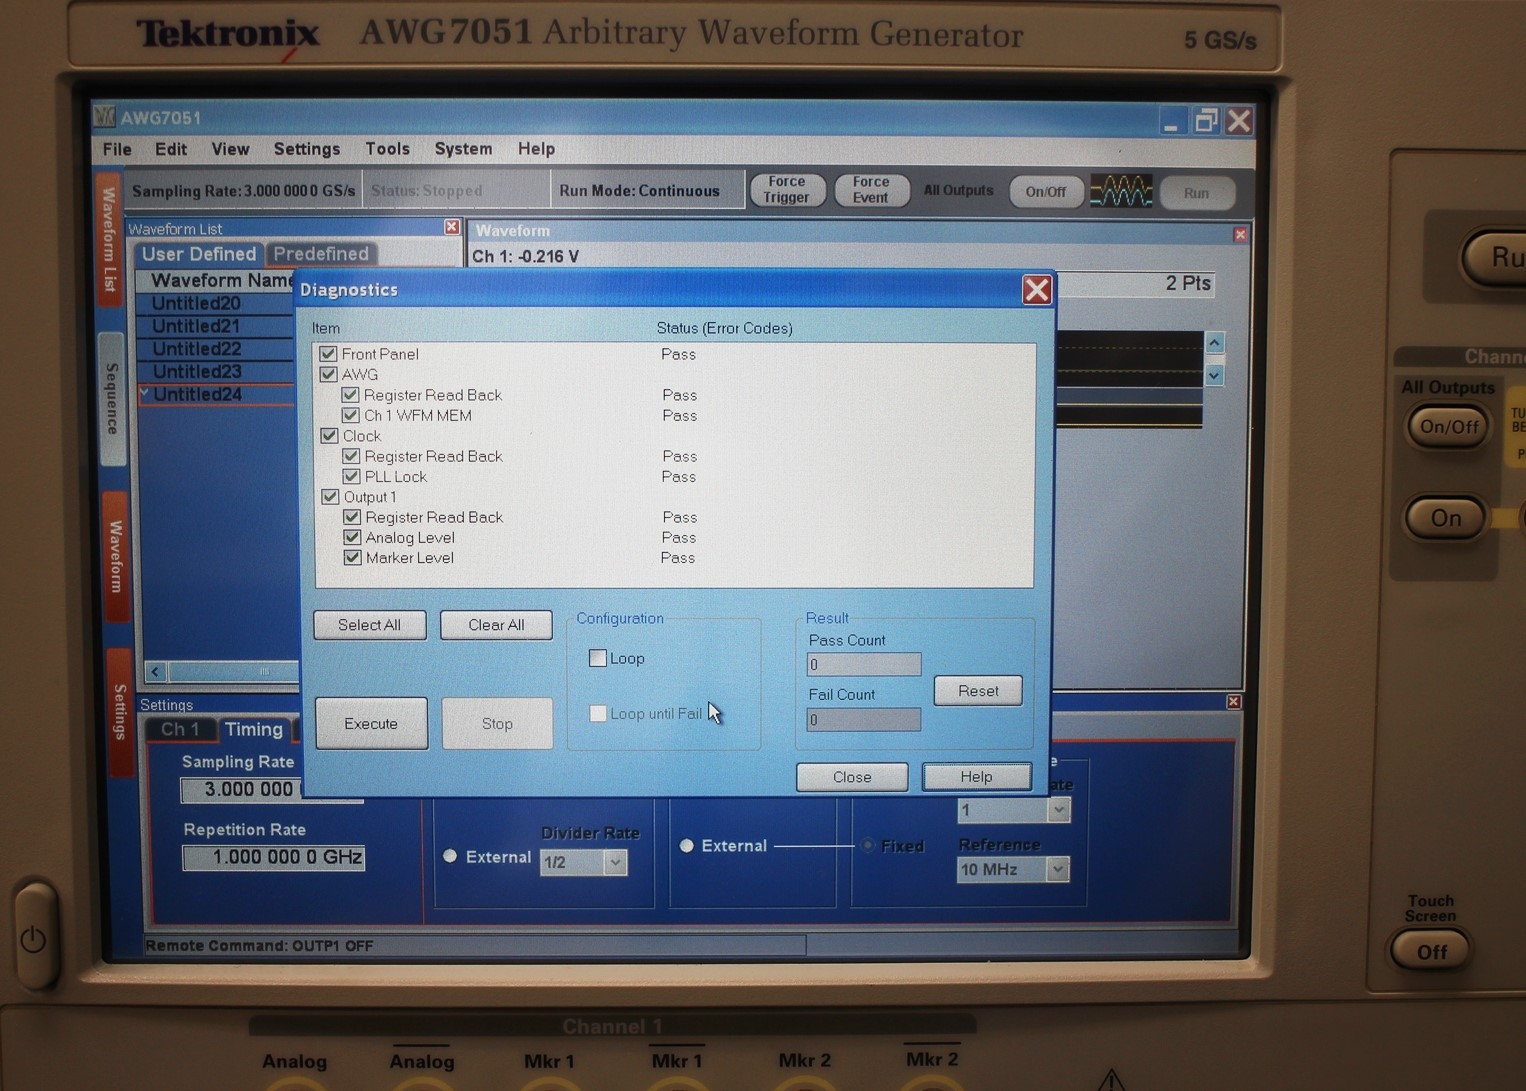Click the Force Trigger button

click(786, 190)
